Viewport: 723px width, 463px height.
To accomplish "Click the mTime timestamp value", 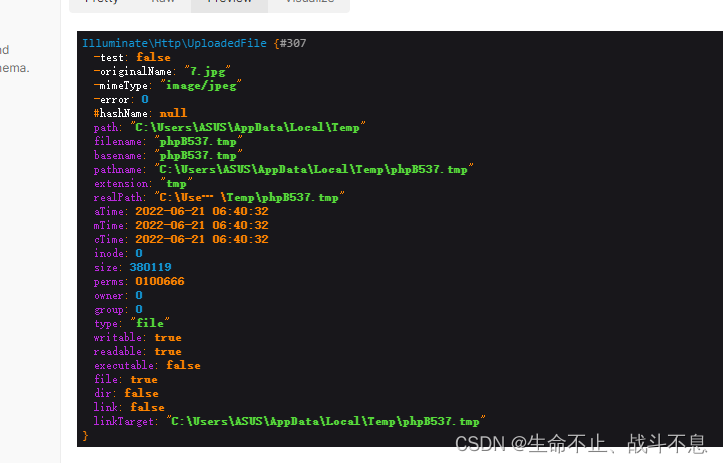I will [201, 226].
